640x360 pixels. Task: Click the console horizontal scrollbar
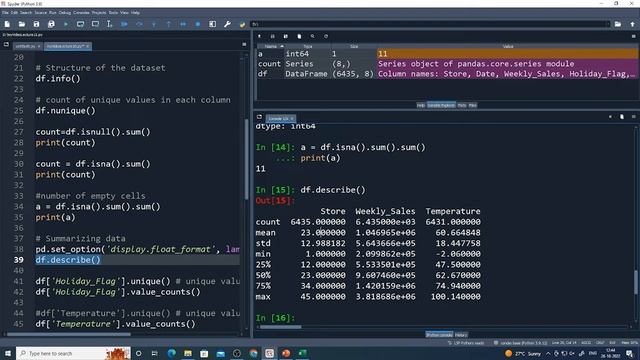(280, 327)
